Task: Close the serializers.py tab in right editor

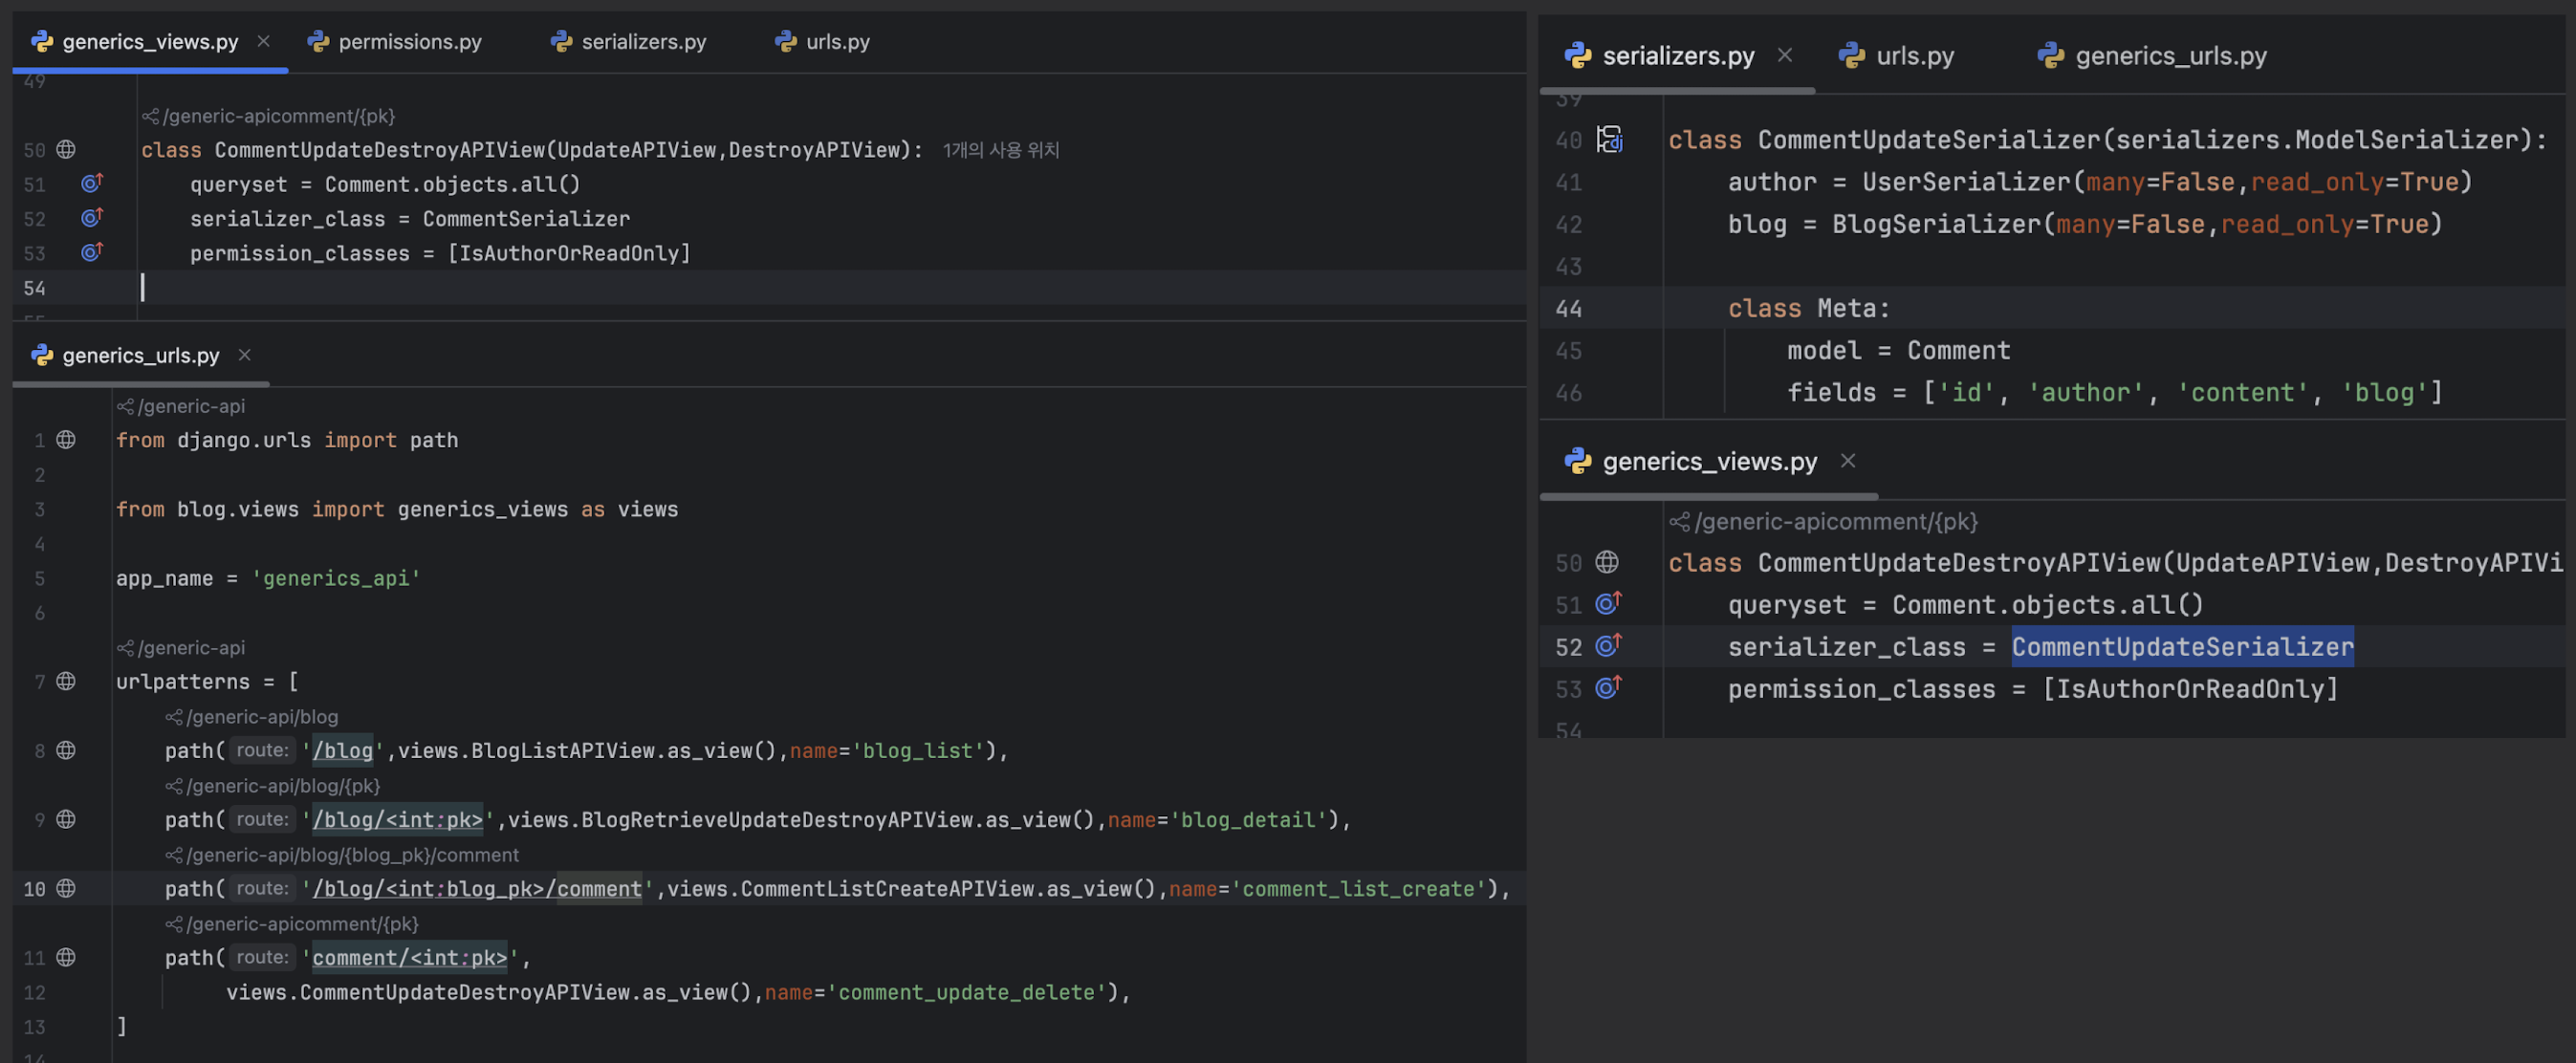Action: coord(1785,56)
